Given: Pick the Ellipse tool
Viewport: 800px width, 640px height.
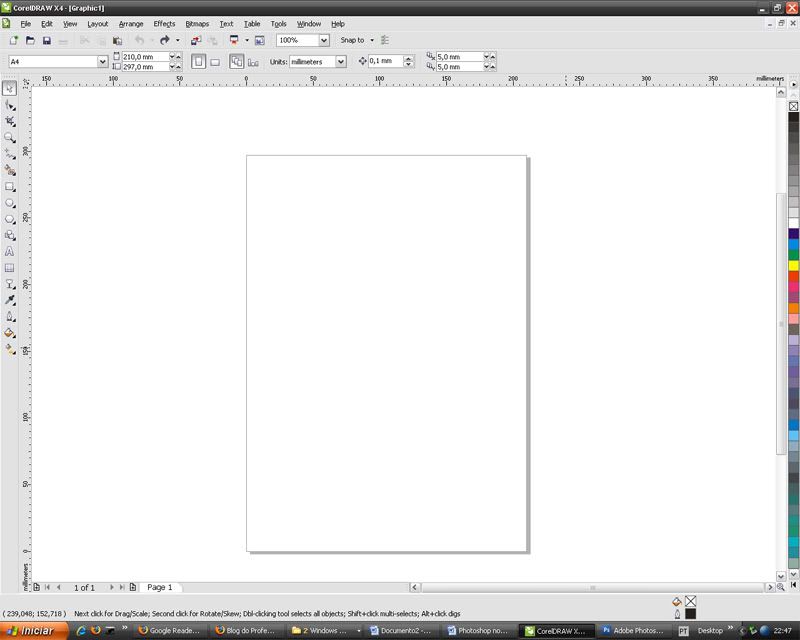Looking at the screenshot, I should 10,203.
